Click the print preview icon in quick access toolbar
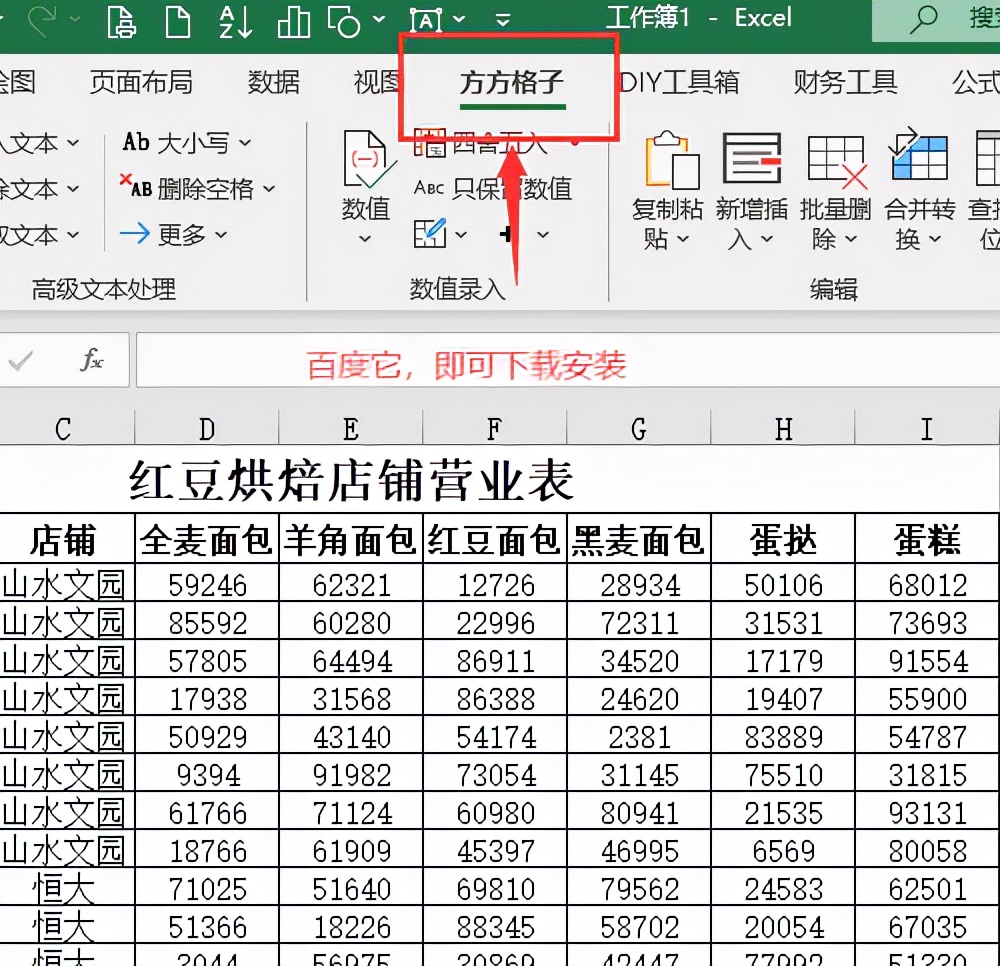Viewport: 1000px width, 966px height. [121, 22]
